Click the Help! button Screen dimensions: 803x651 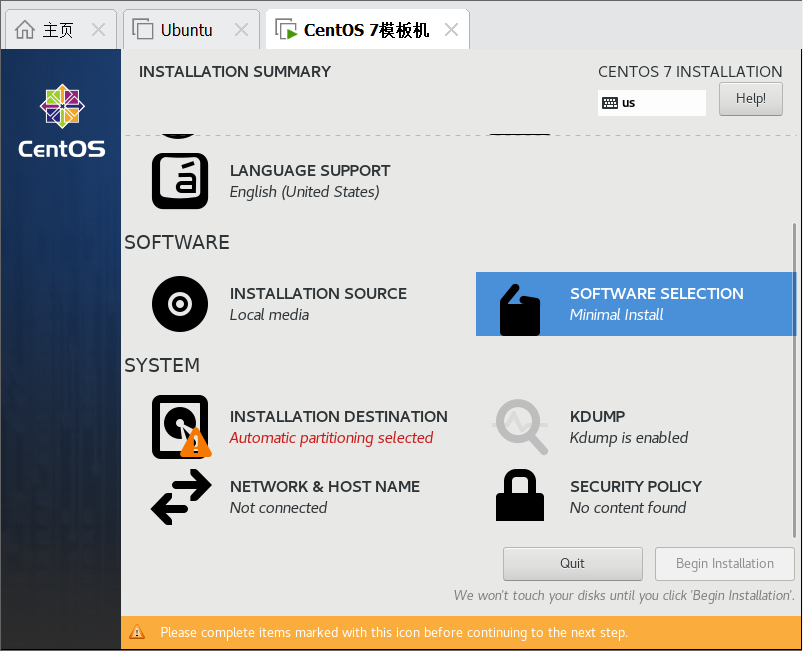750,99
